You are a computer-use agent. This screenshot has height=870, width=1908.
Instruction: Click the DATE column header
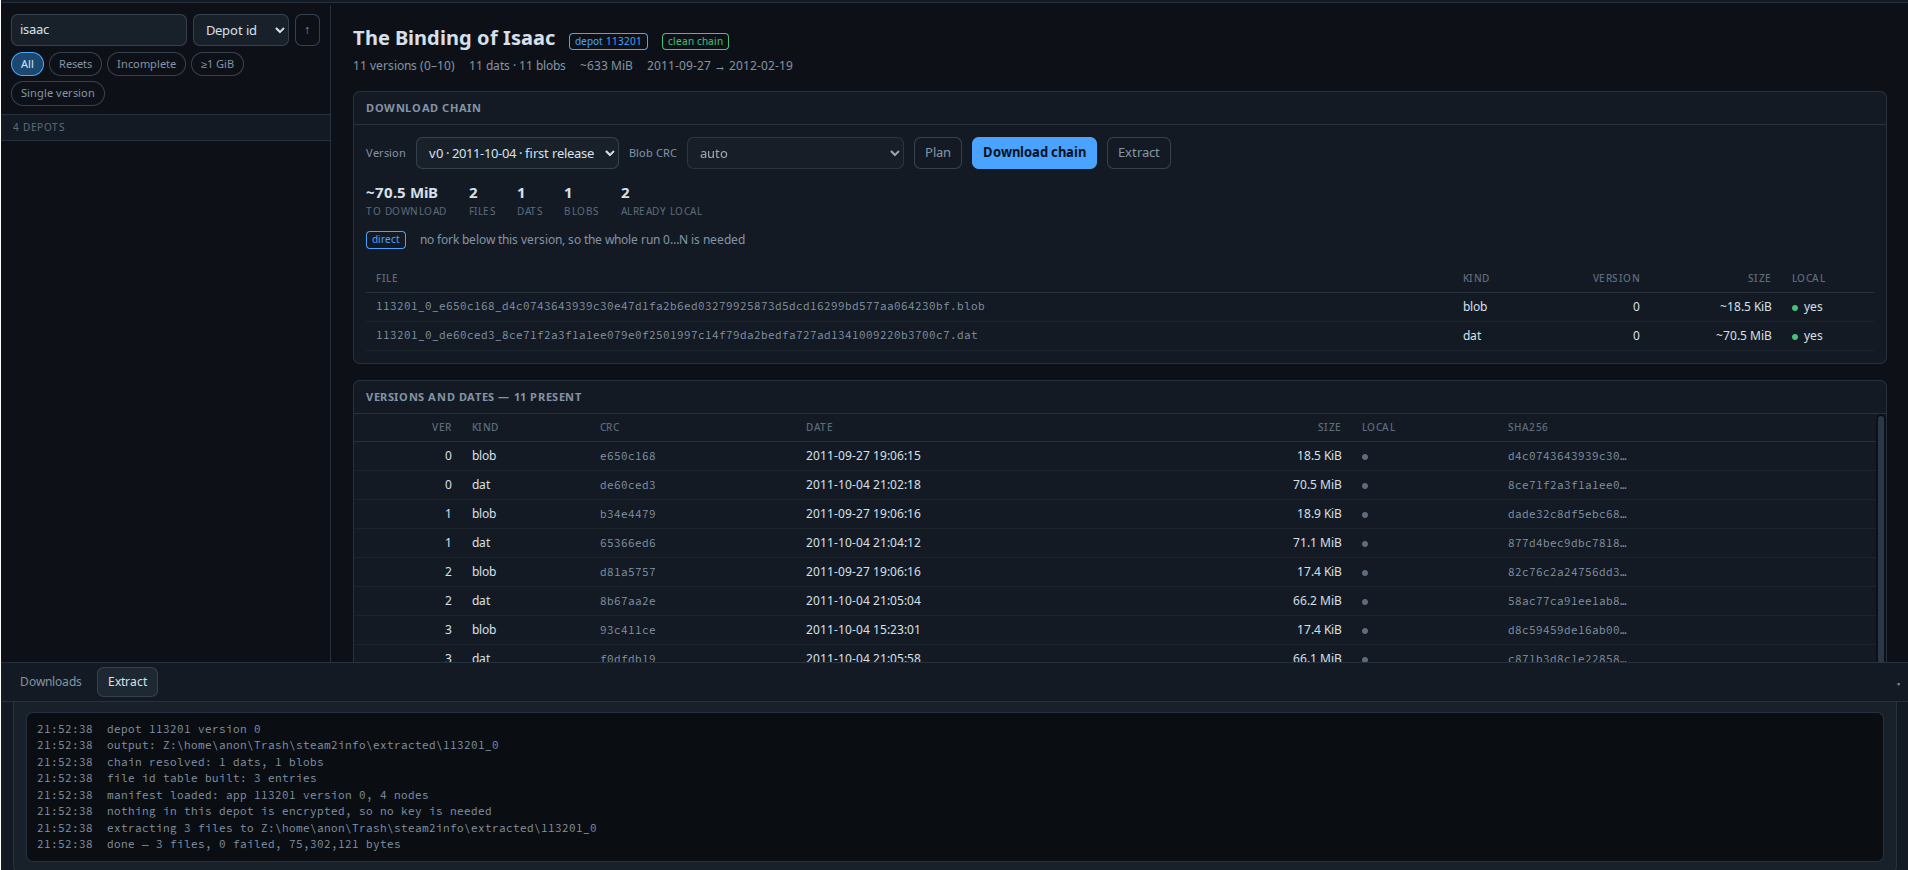click(x=819, y=428)
